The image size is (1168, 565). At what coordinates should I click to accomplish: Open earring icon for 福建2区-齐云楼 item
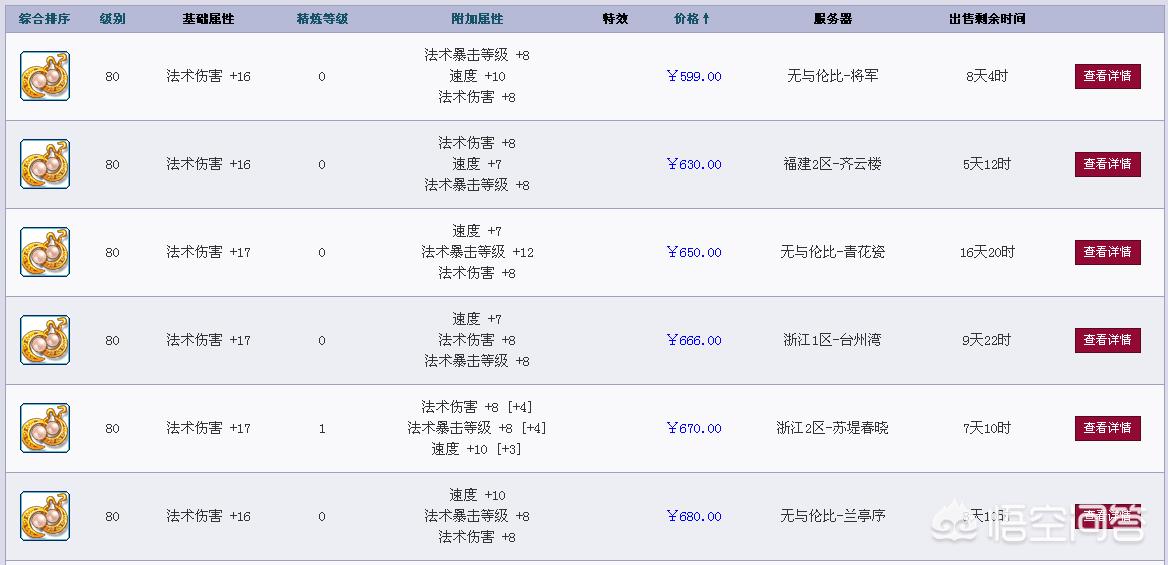(x=45, y=164)
